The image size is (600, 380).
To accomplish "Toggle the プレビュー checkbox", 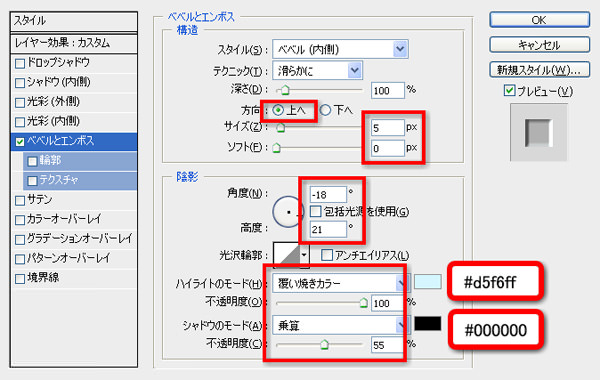I will [509, 91].
